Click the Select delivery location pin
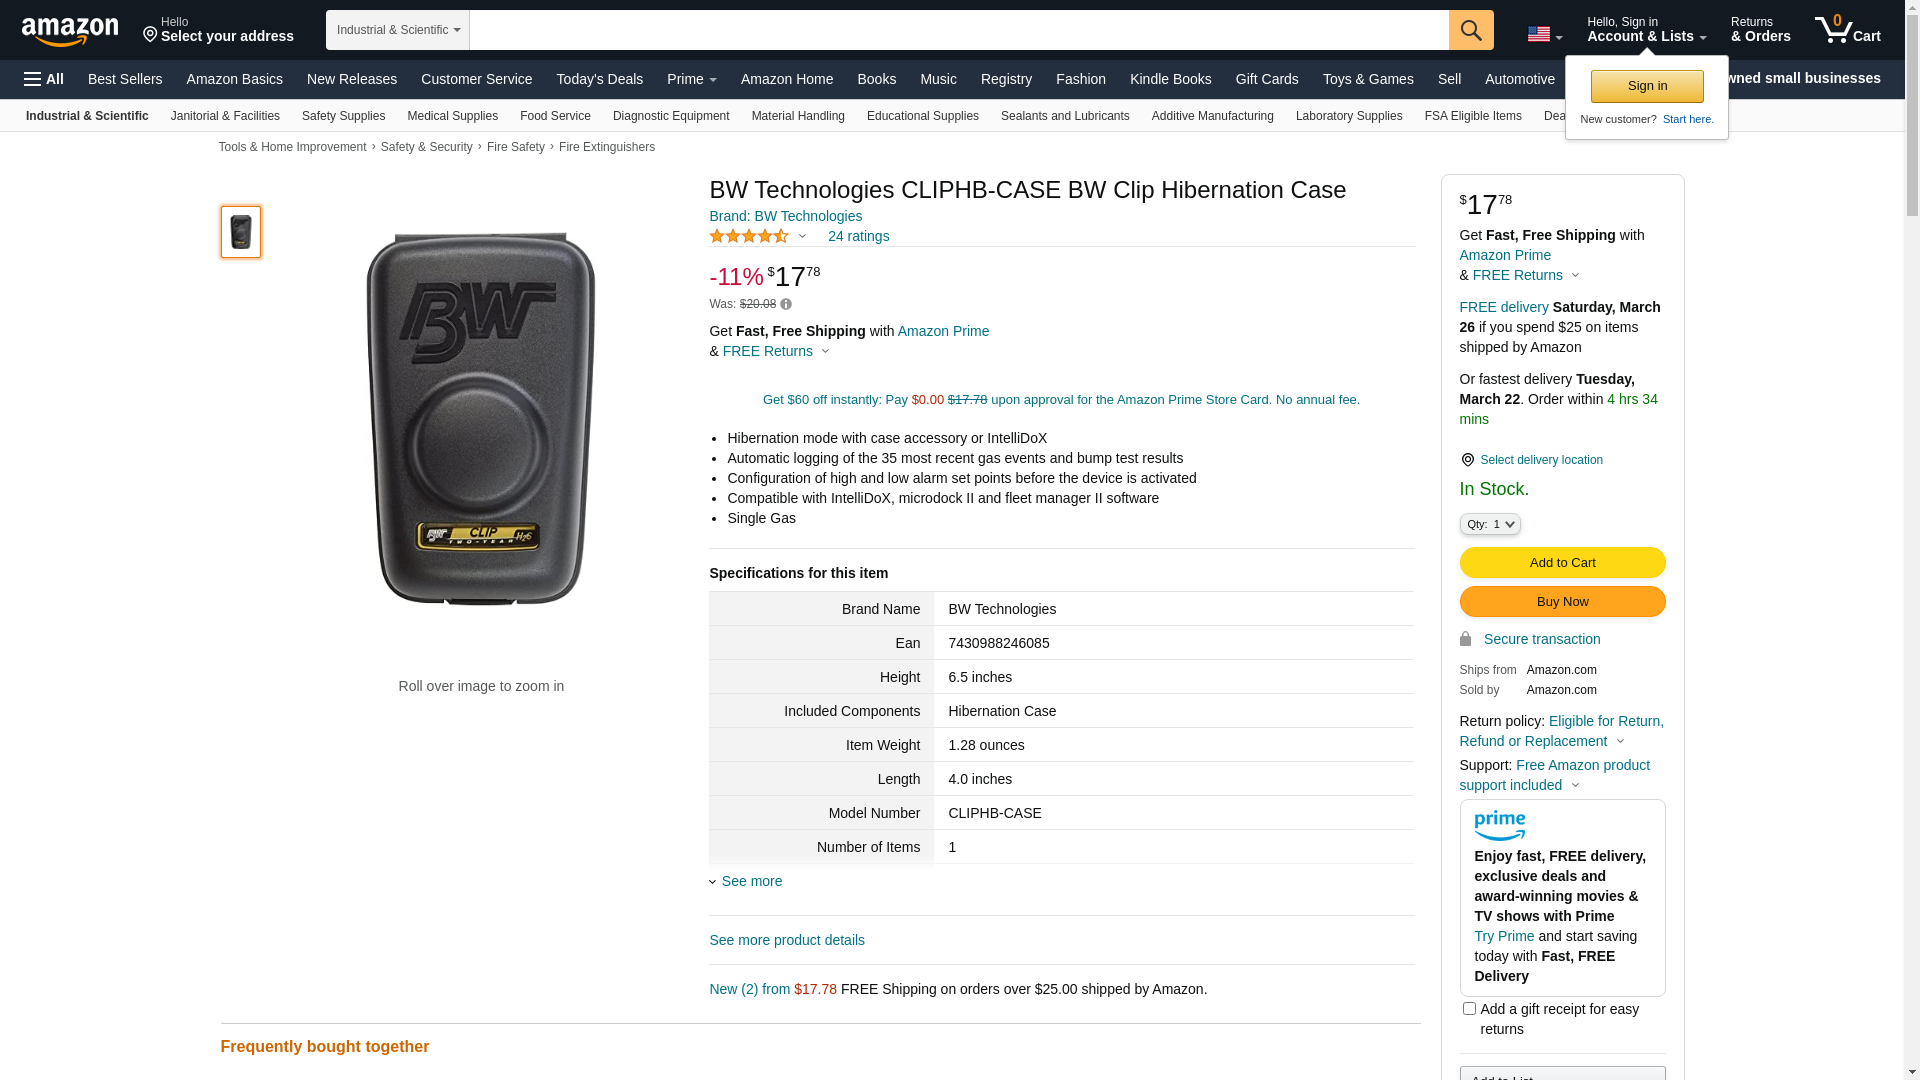 click(1467, 460)
